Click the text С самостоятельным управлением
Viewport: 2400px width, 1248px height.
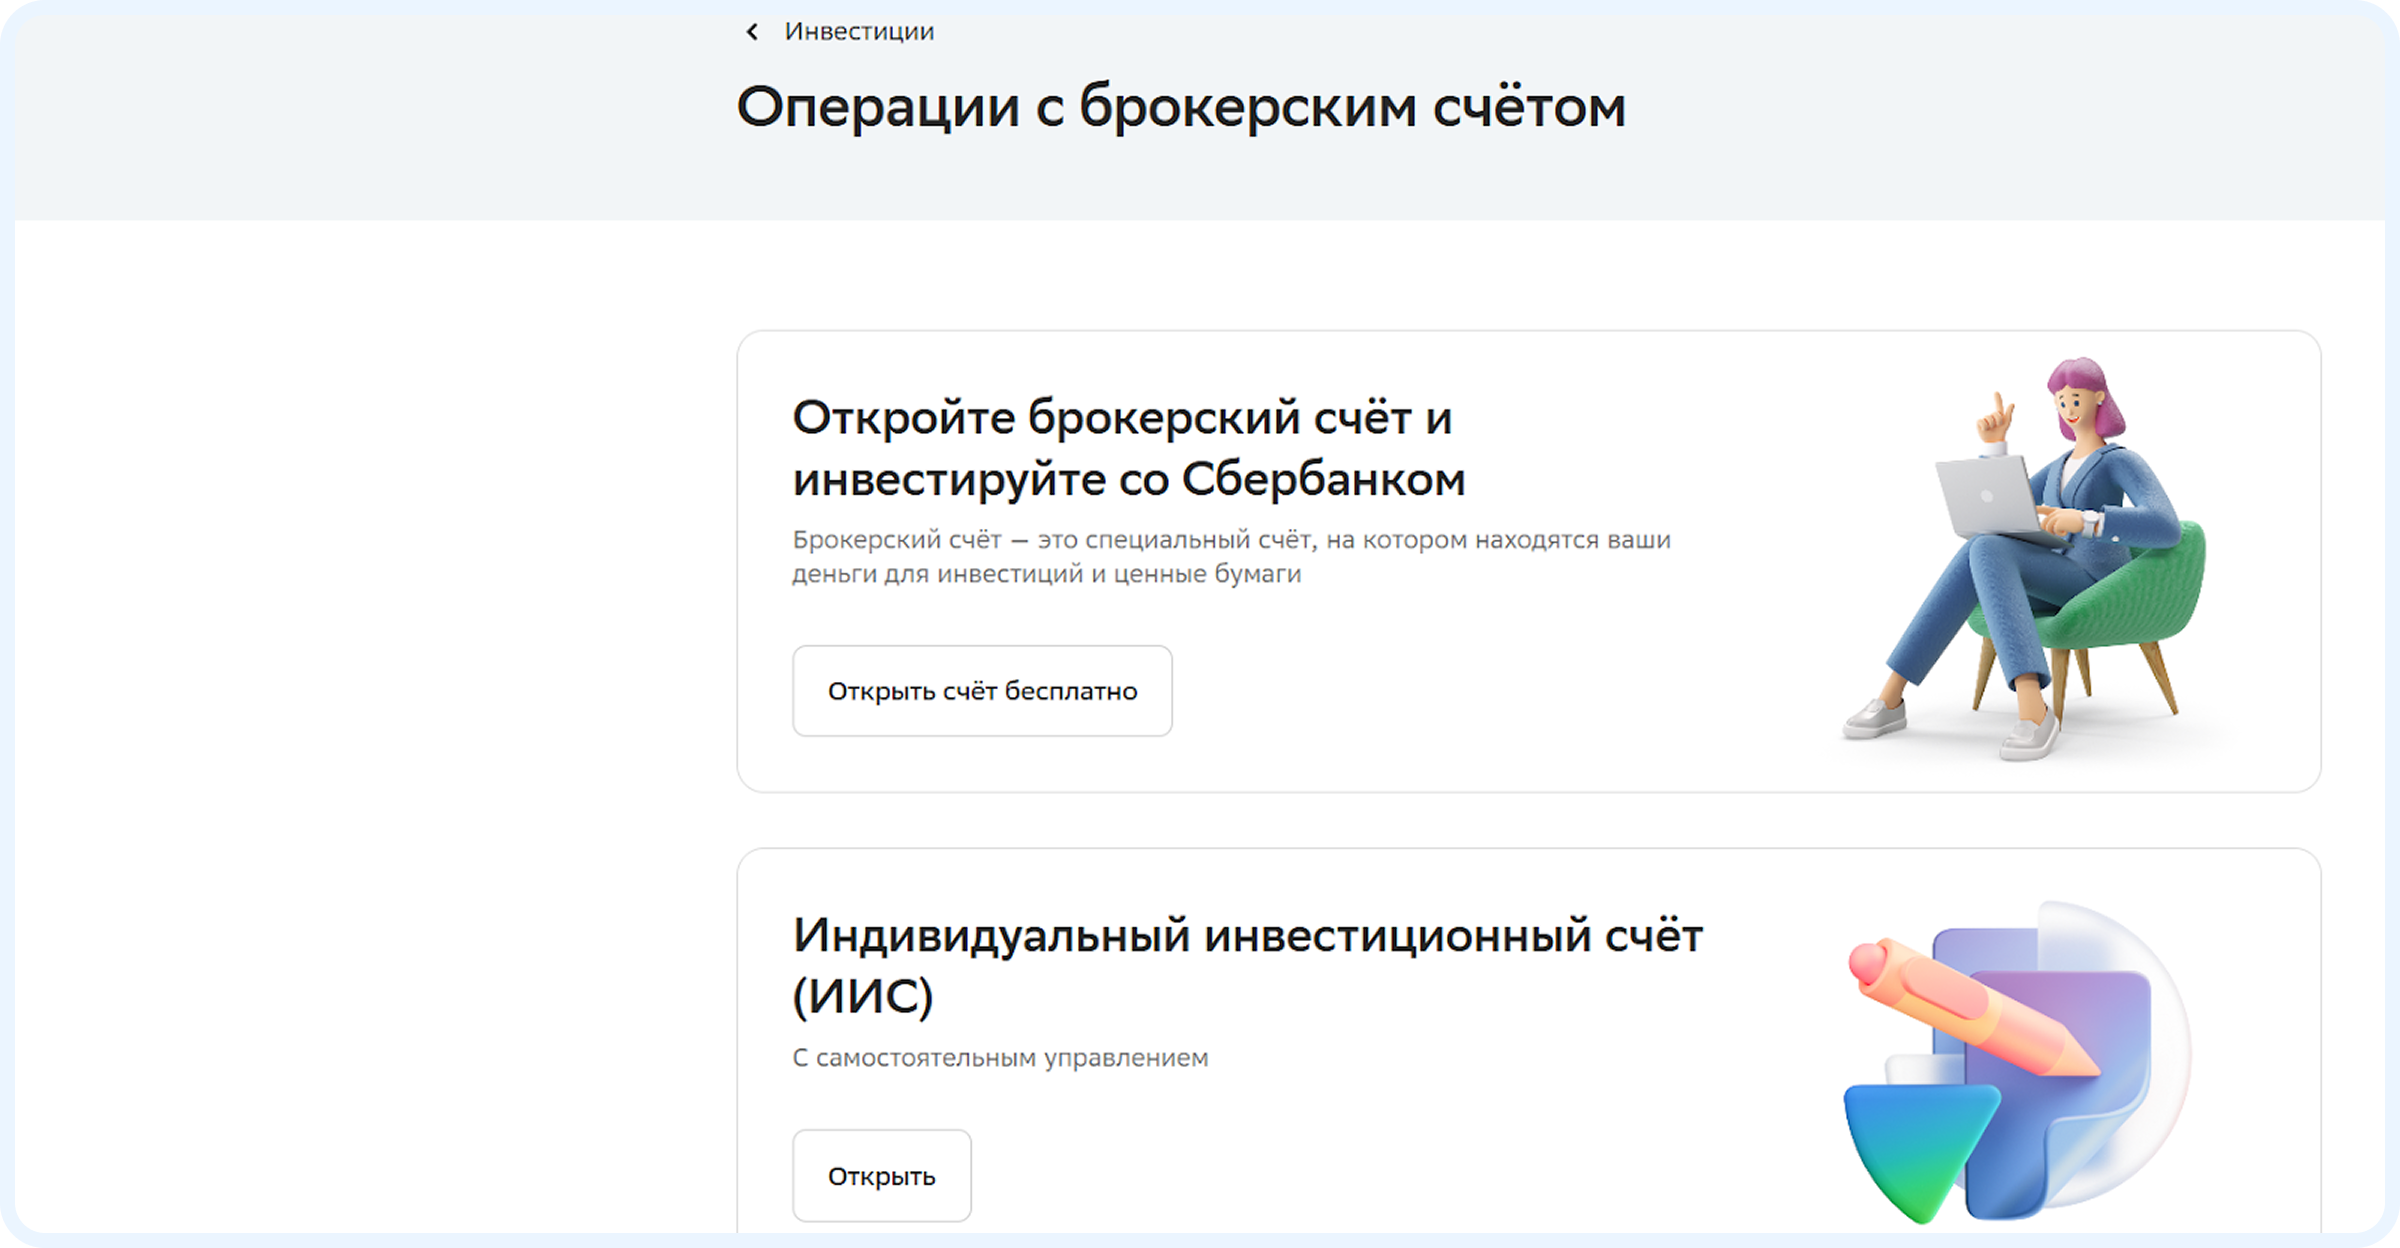(1000, 1058)
